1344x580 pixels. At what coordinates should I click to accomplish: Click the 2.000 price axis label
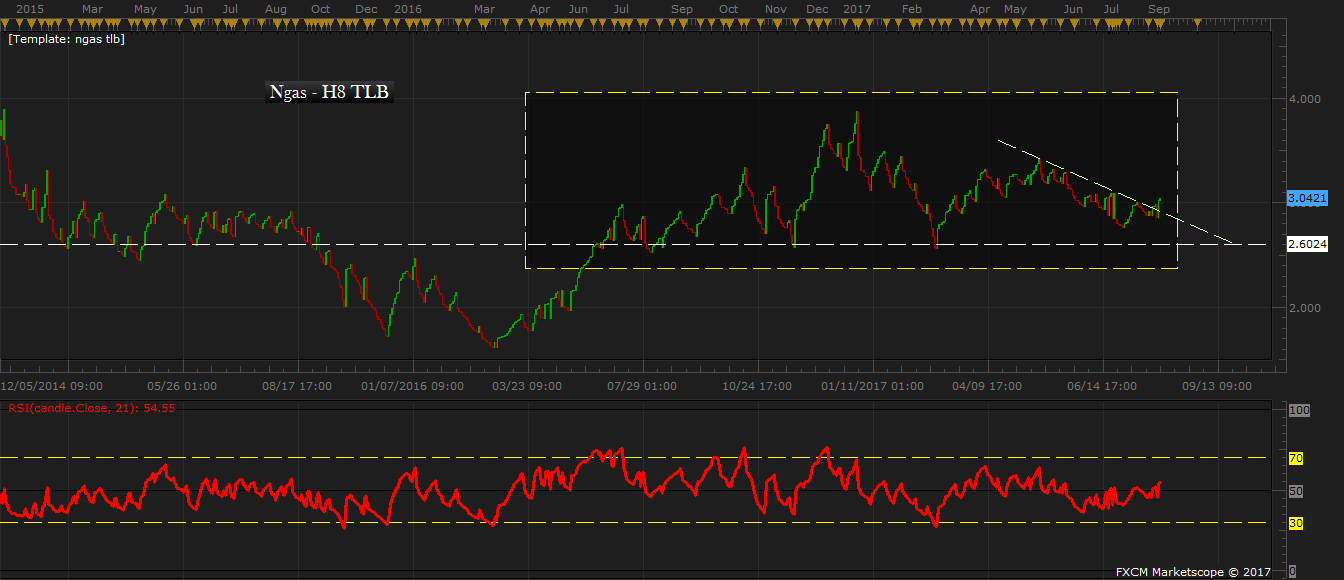coord(1301,308)
